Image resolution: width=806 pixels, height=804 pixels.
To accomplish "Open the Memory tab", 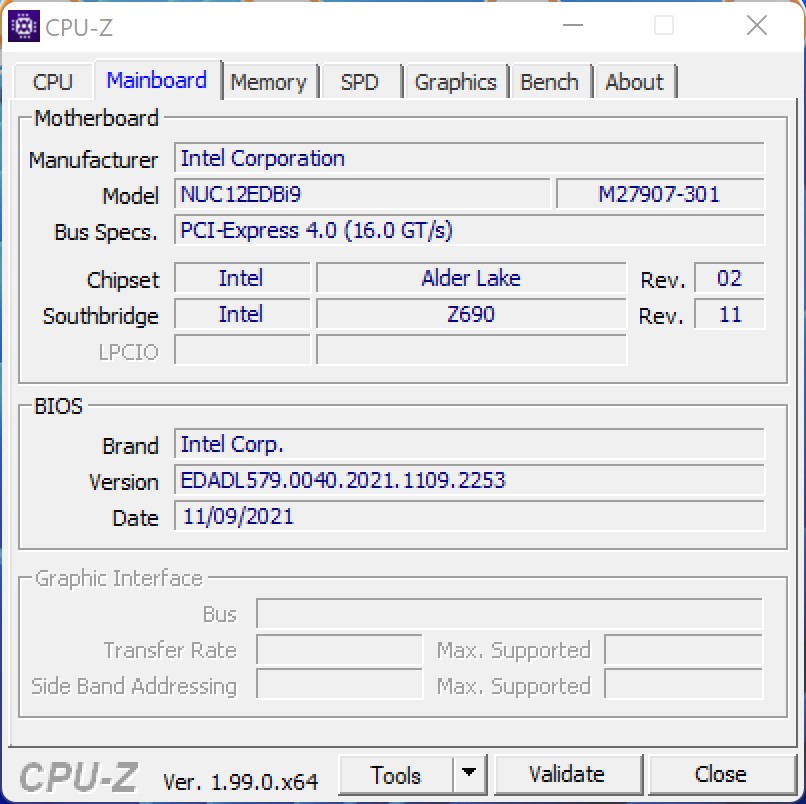I will click(x=268, y=82).
